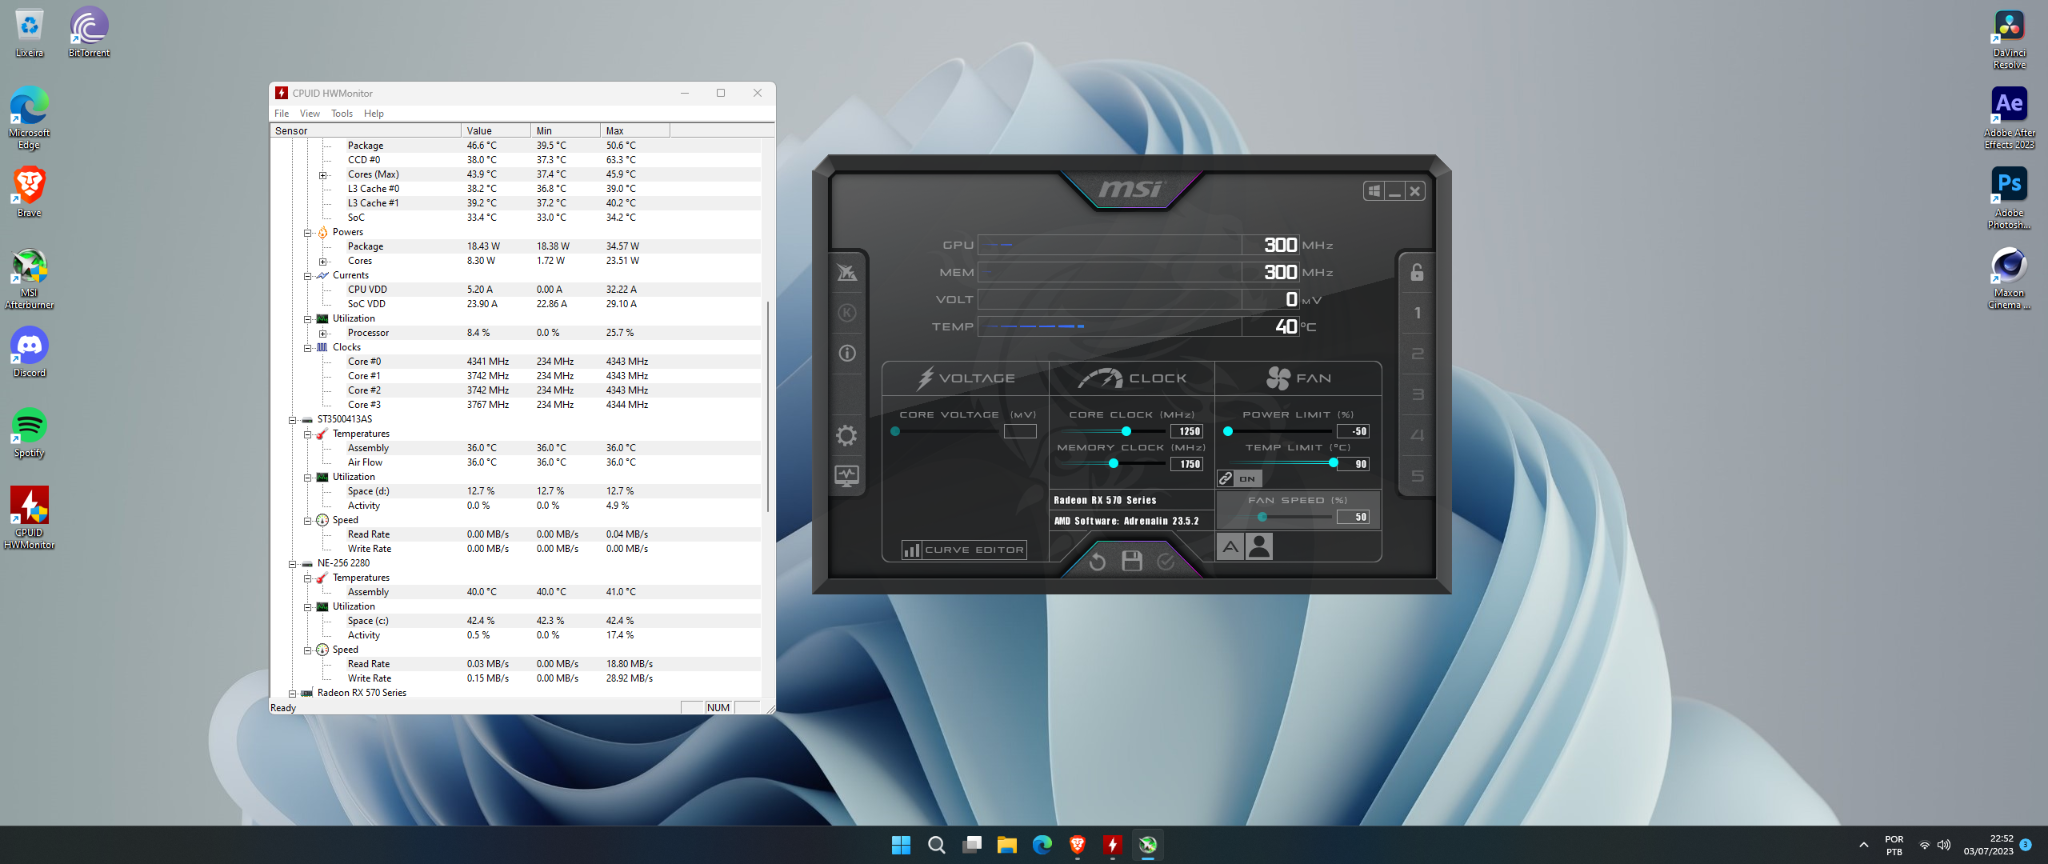Screen dimensions: 2048x864
Task: Open the DaVinci Resolve desktop shortcut
Action: (2009, 39)
